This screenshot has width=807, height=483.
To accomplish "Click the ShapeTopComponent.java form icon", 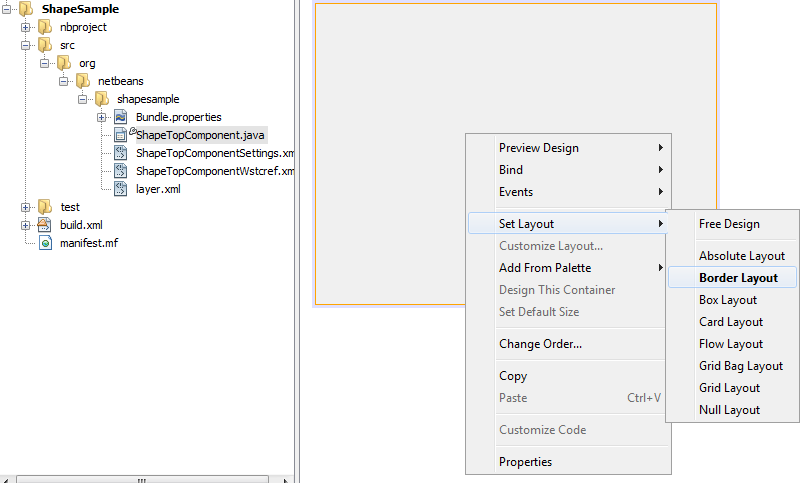I will (121, 135).
